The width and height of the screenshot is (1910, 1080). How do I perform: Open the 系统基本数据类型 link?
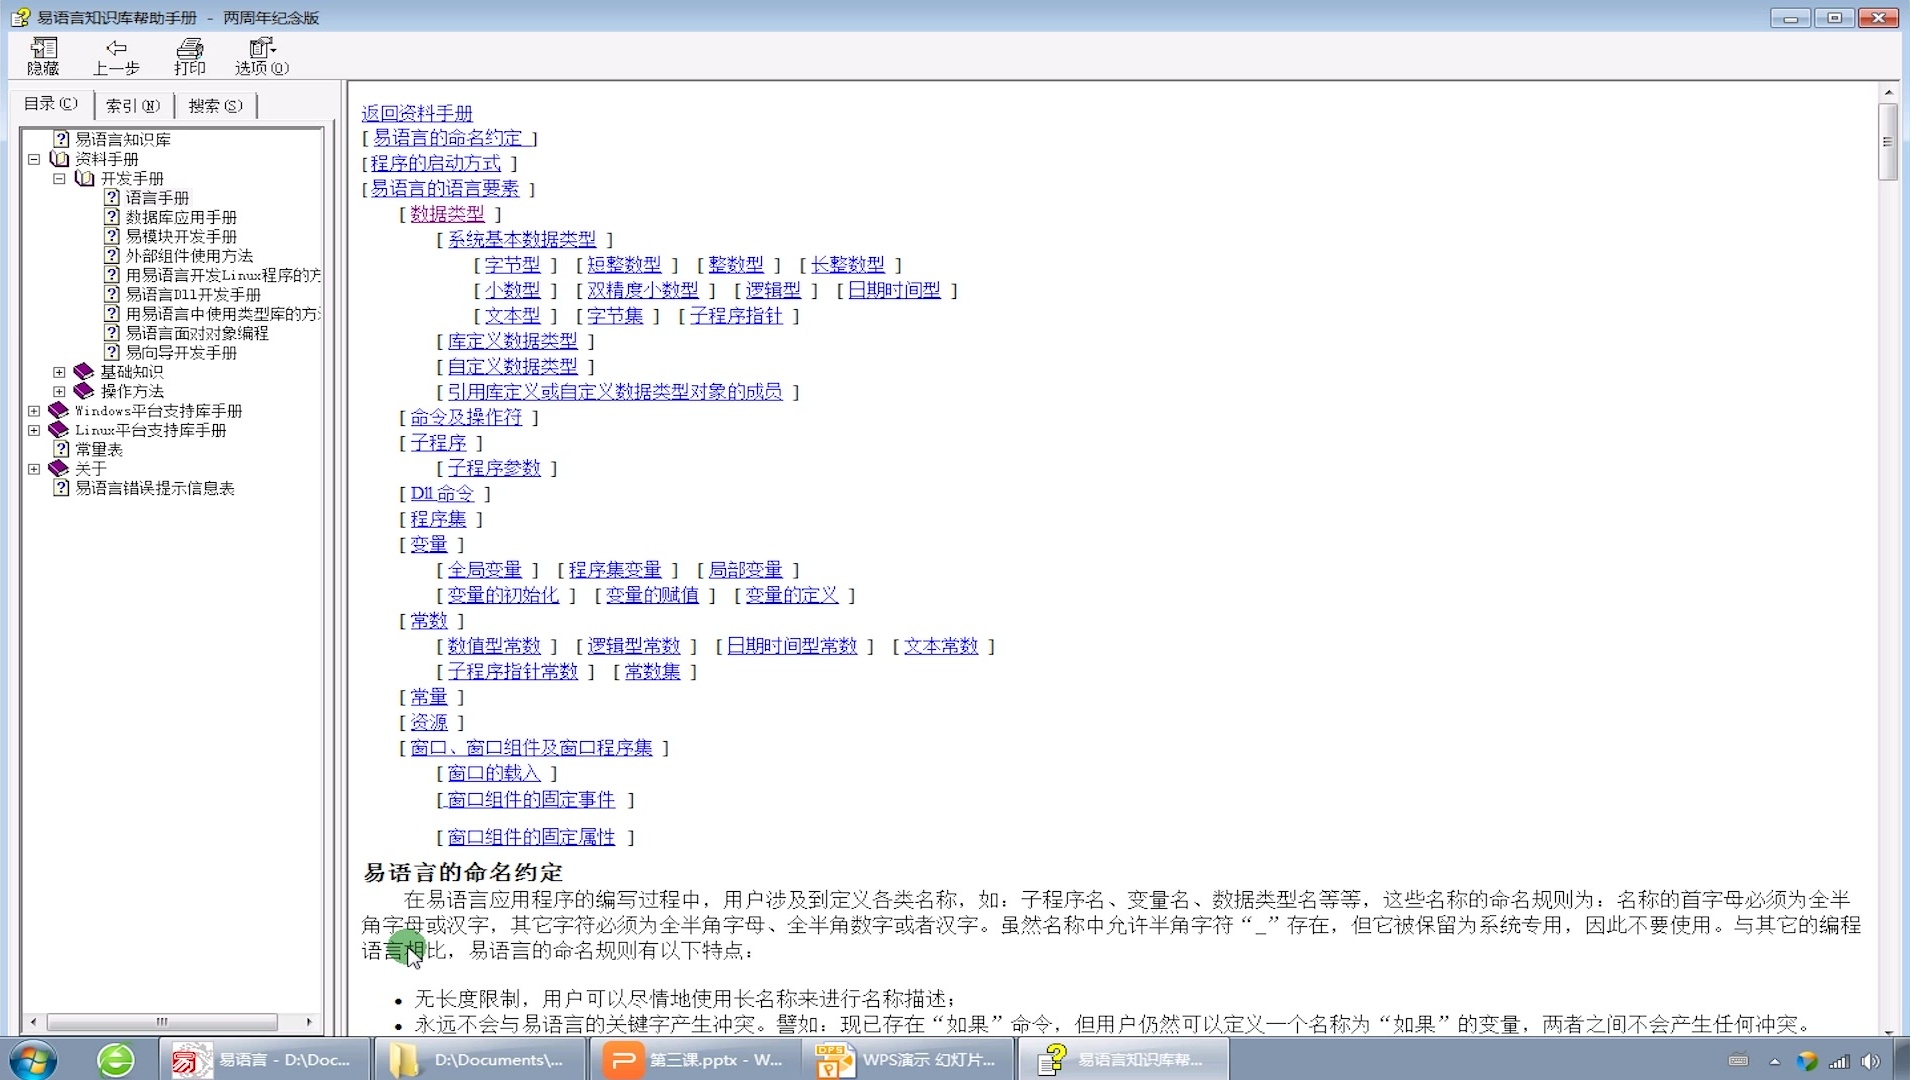click(522, 239)
